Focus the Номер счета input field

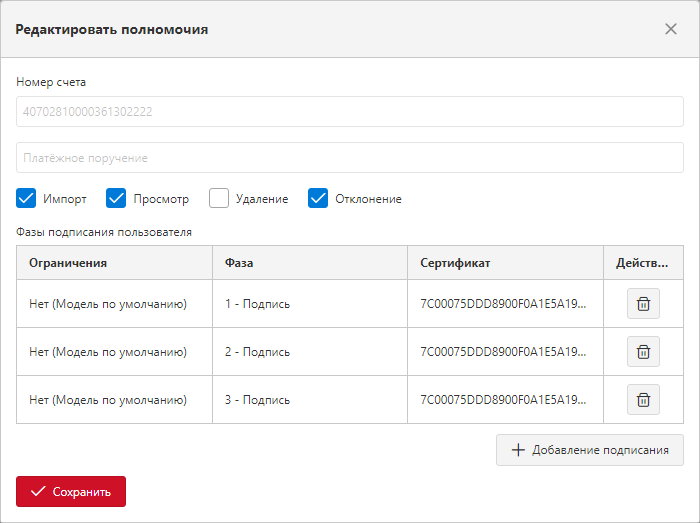click(x=350, y=112)
